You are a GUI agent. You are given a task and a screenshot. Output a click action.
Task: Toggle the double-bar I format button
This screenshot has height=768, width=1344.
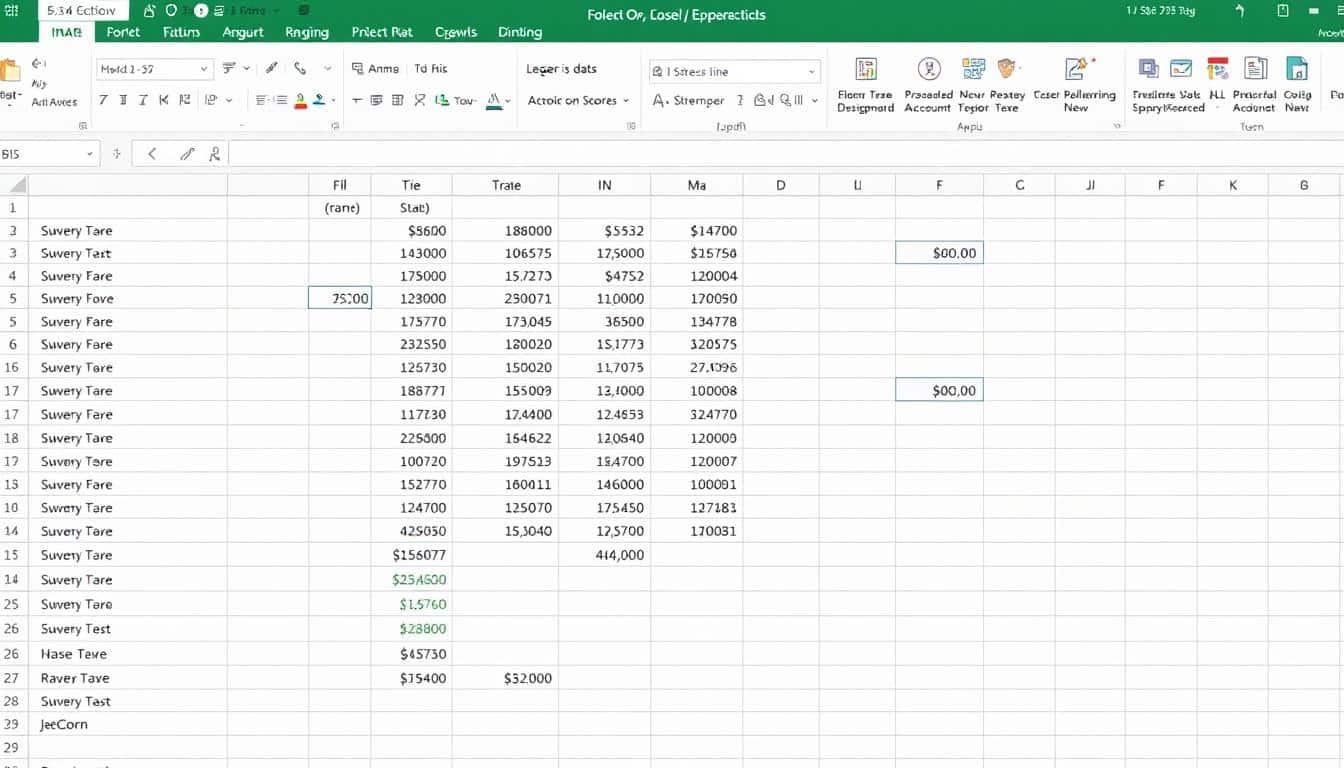[x=123, y=100]
